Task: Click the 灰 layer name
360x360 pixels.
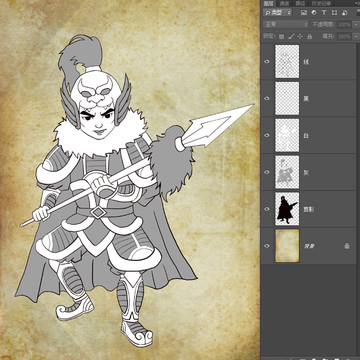Action: (x=306, y=172)
